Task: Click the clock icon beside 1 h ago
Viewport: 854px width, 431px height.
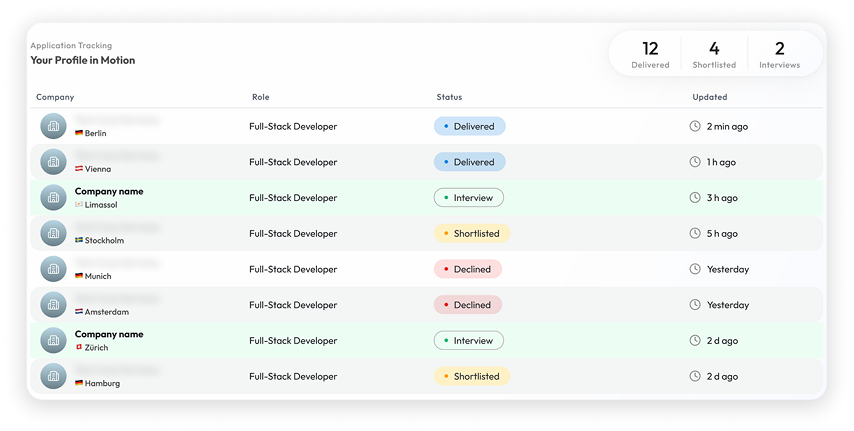Action: coord(695,162)
